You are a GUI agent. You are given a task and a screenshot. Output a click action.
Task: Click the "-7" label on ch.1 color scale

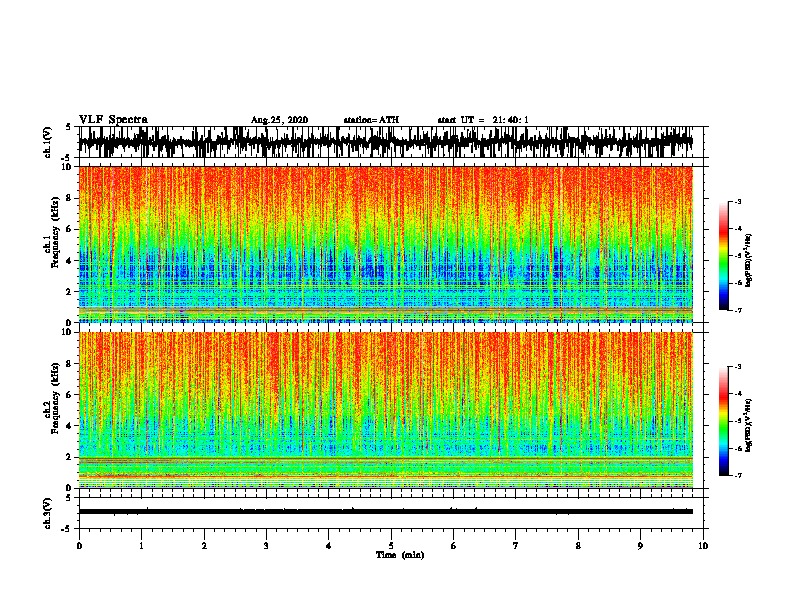738,310
